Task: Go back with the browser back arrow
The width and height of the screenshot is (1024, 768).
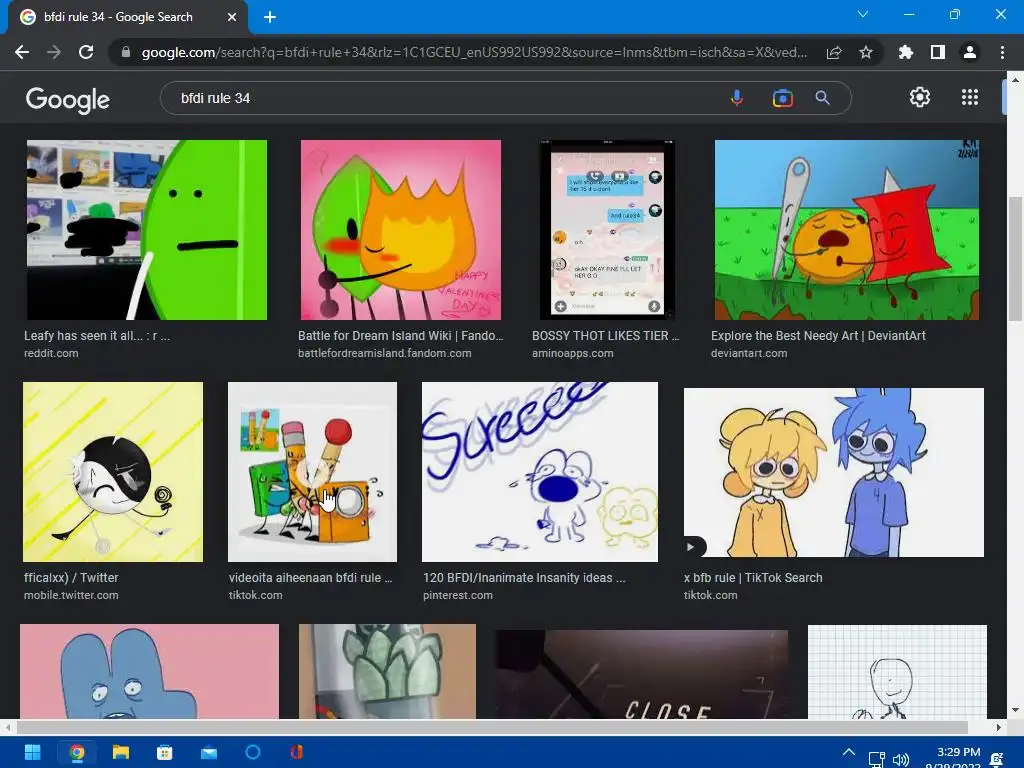Action: tap(22, 52)
